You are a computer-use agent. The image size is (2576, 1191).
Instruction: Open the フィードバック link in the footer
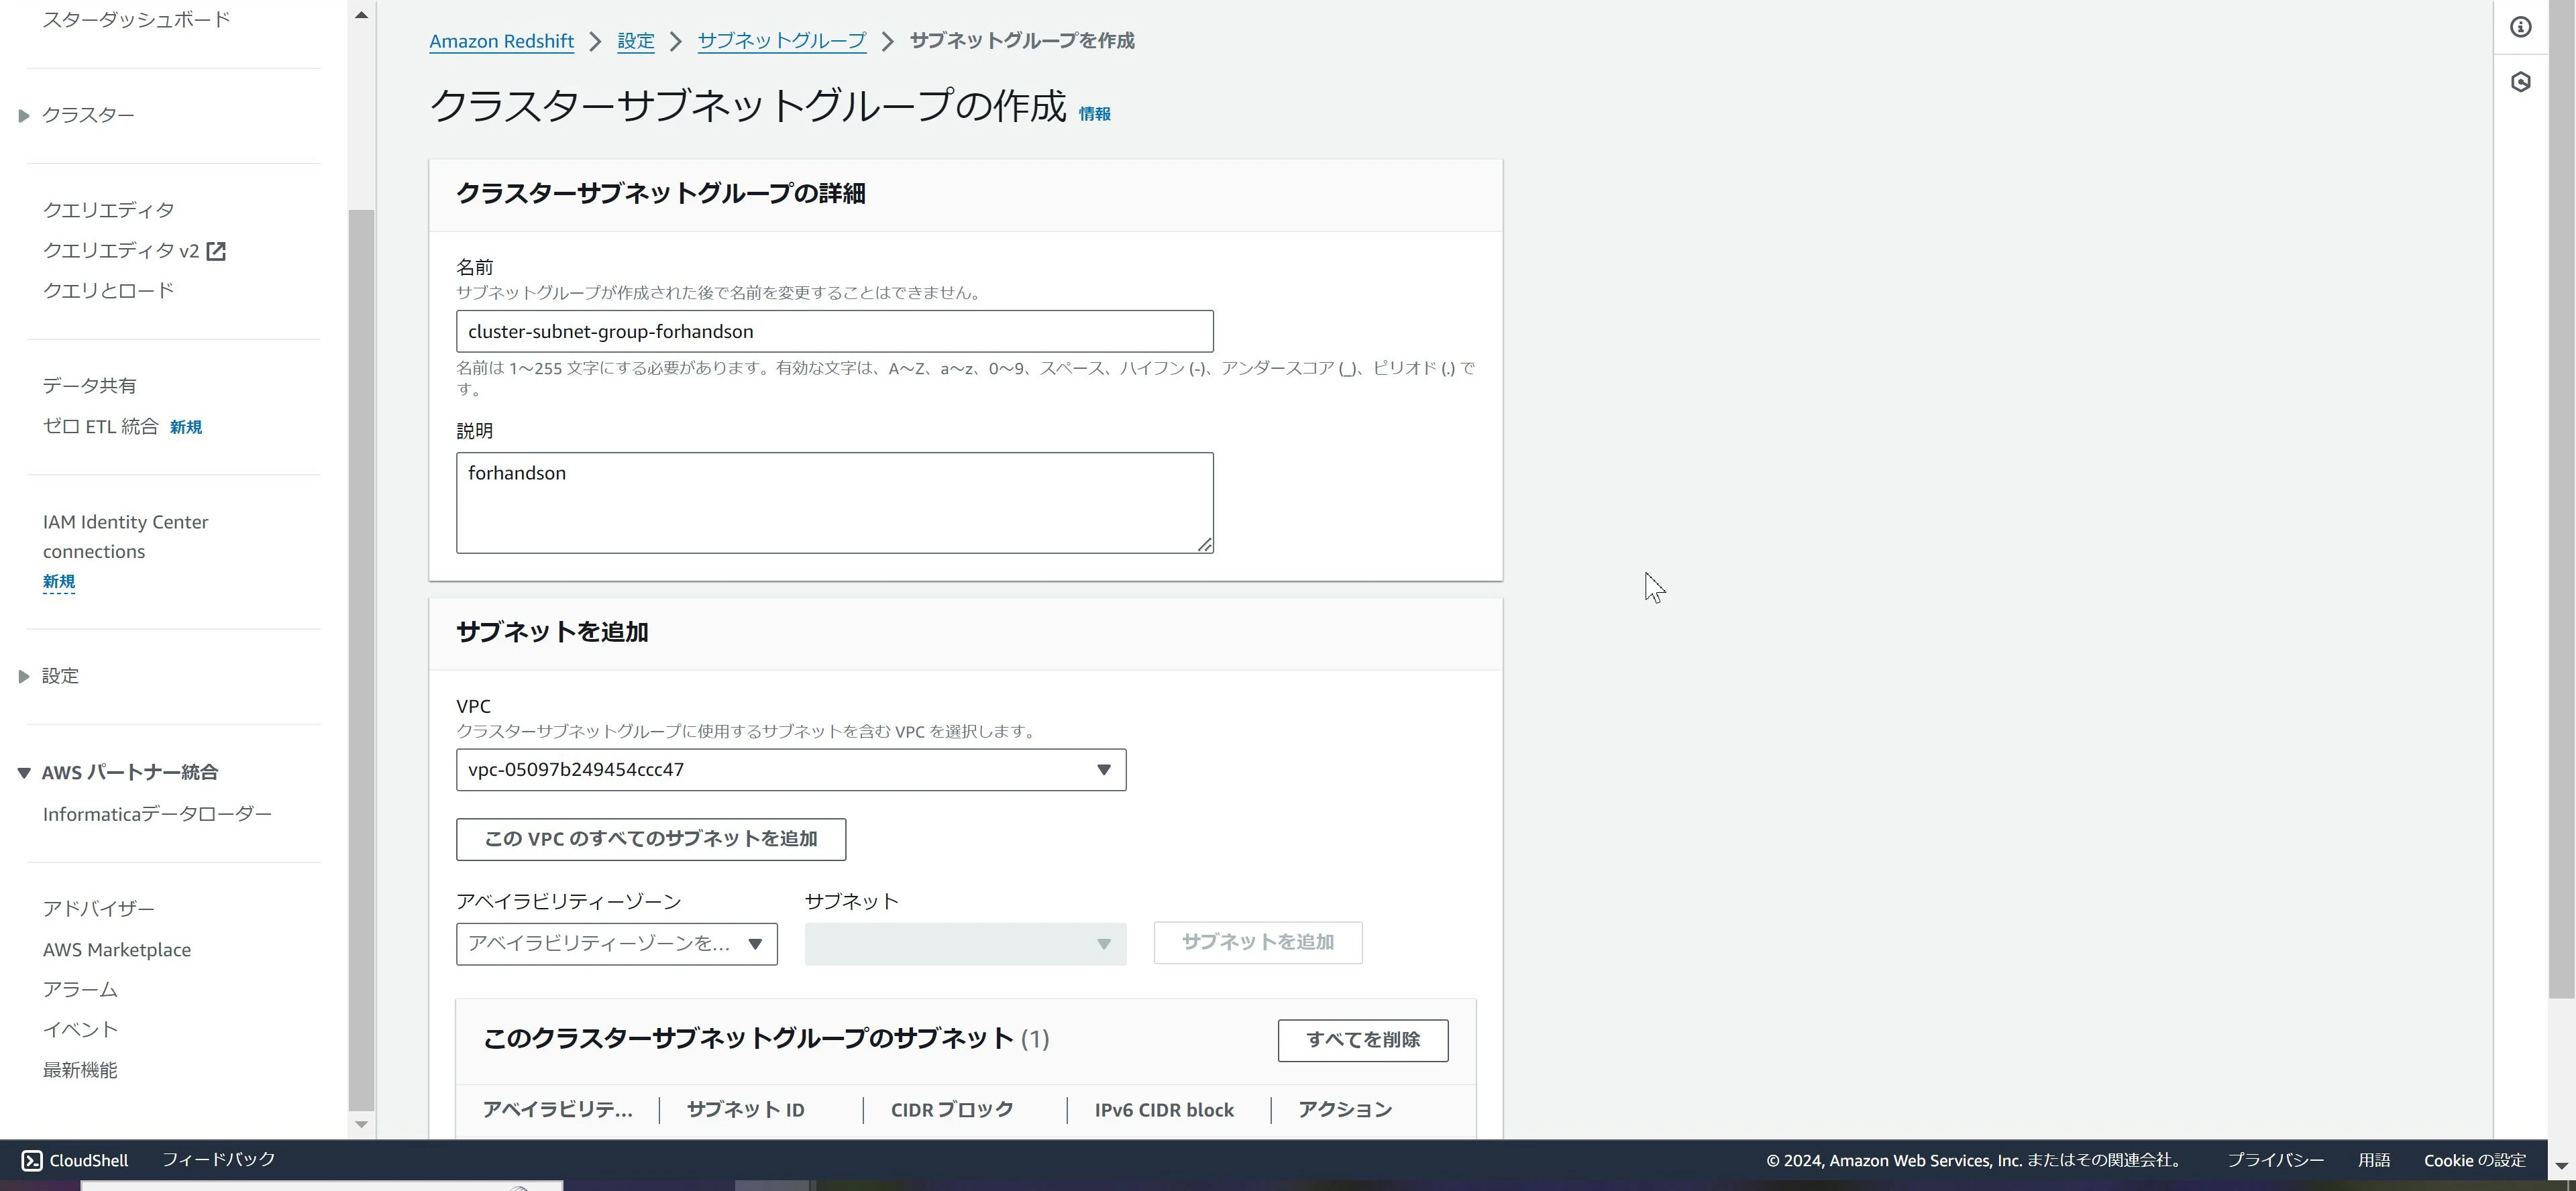218,1160
